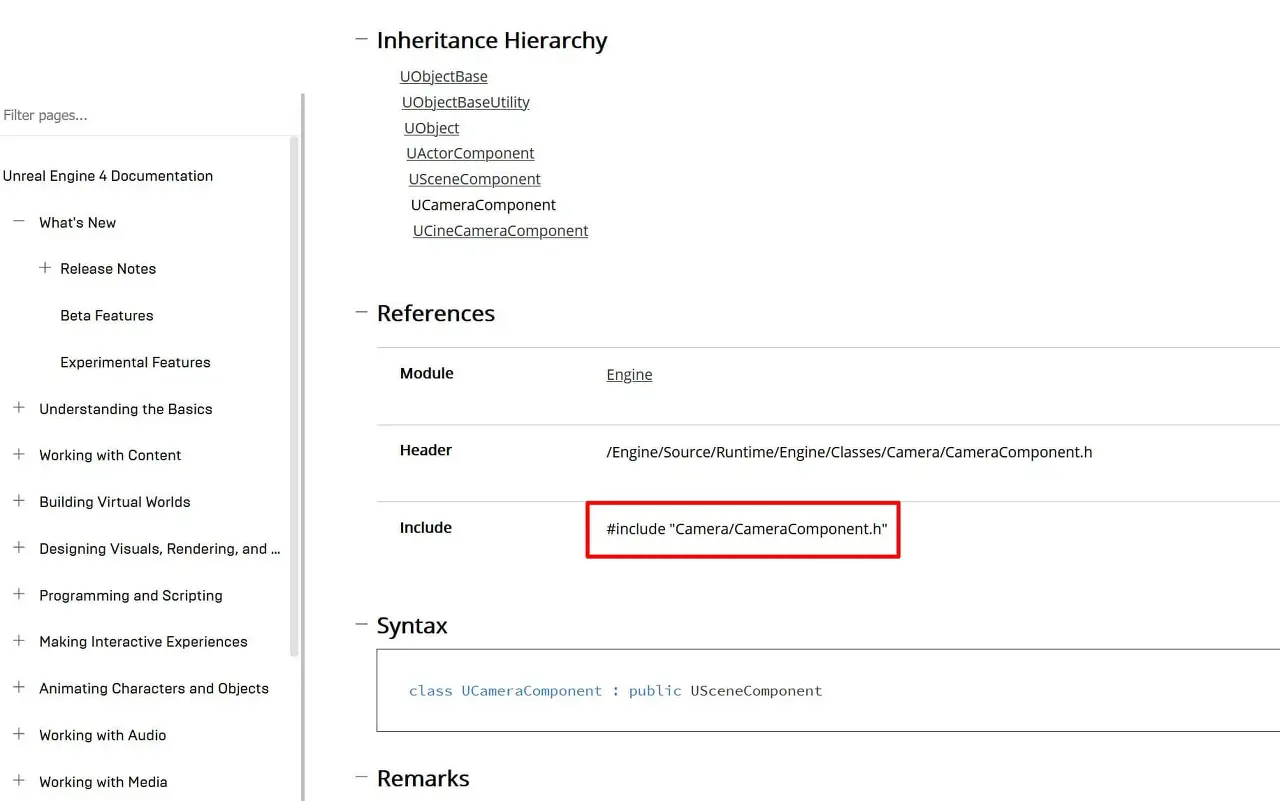1280x801 pixels.
Task: Open Unreal Engine 4 Documentation root
Action: coord(108,176)
